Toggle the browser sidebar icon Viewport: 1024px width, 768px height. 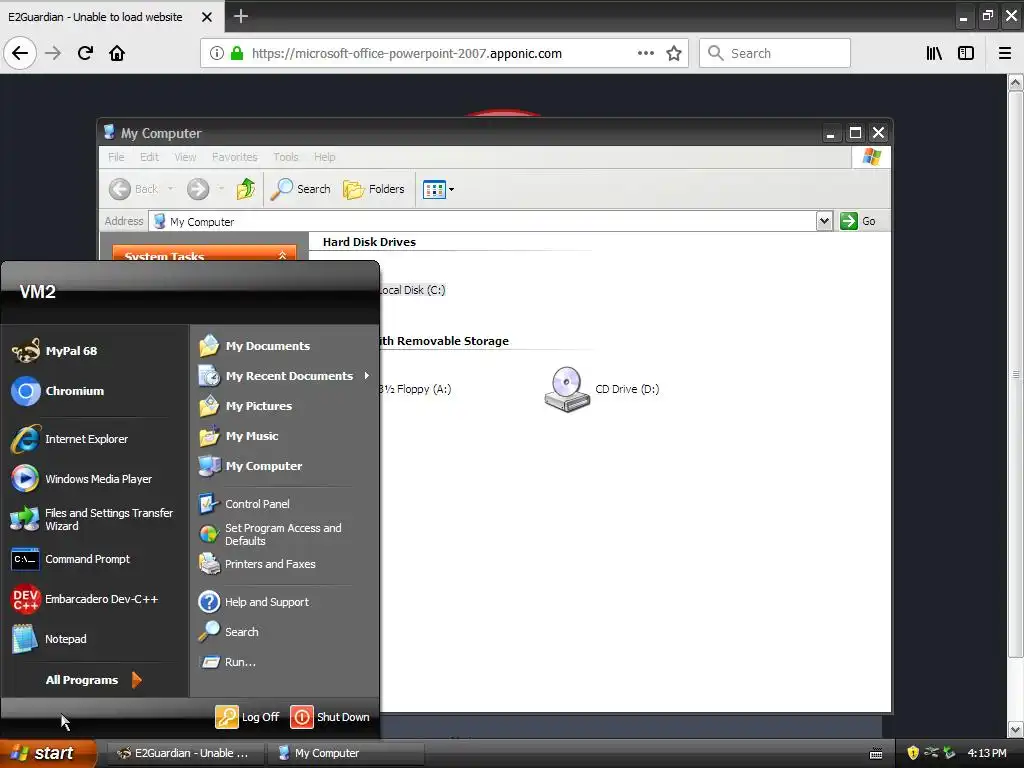[x=966, y=53]
